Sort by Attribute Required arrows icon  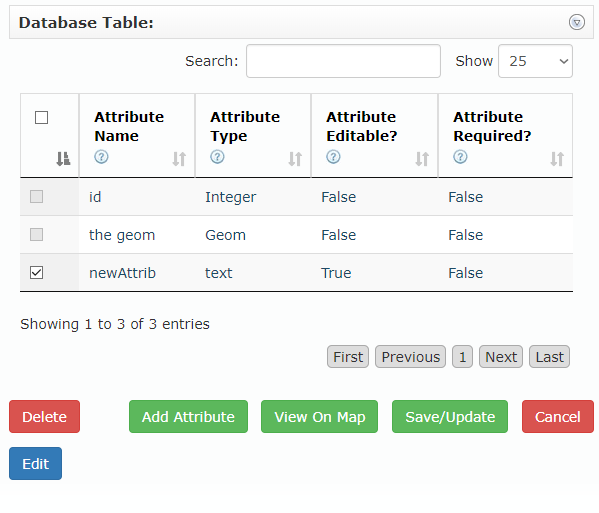point(557,159)
